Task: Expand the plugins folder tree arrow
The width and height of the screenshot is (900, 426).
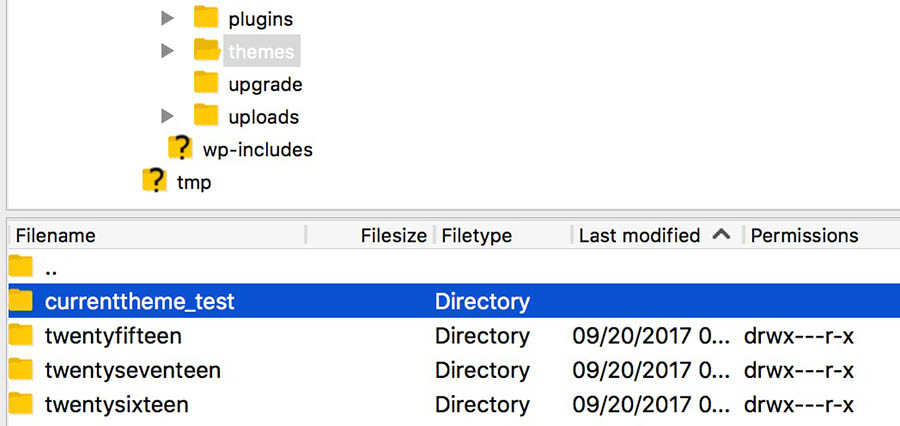Action: (168, 18)
